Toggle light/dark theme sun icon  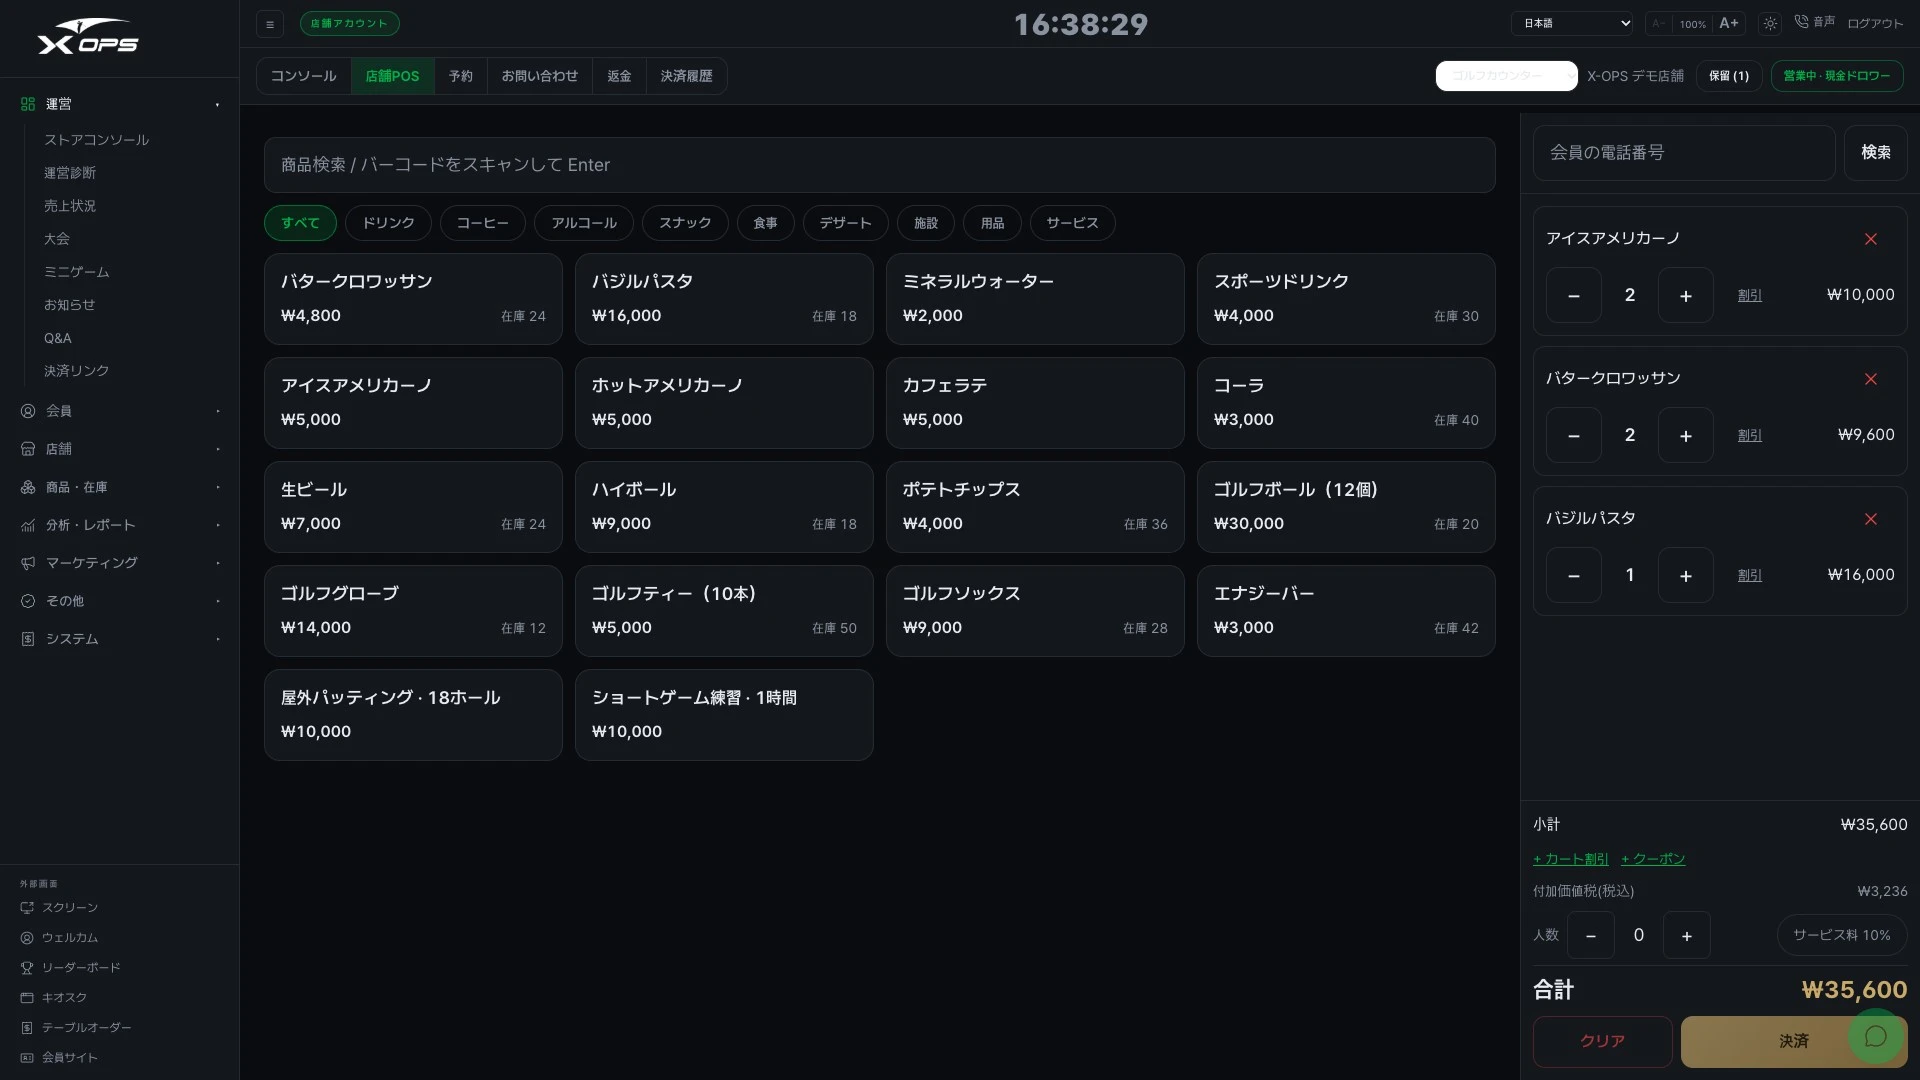coord(1770,24)
